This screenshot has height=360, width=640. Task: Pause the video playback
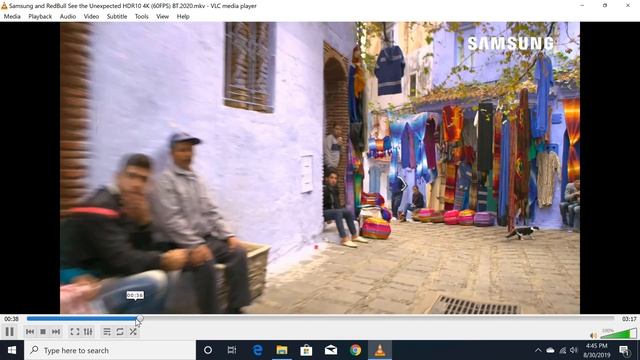[9, 332]
